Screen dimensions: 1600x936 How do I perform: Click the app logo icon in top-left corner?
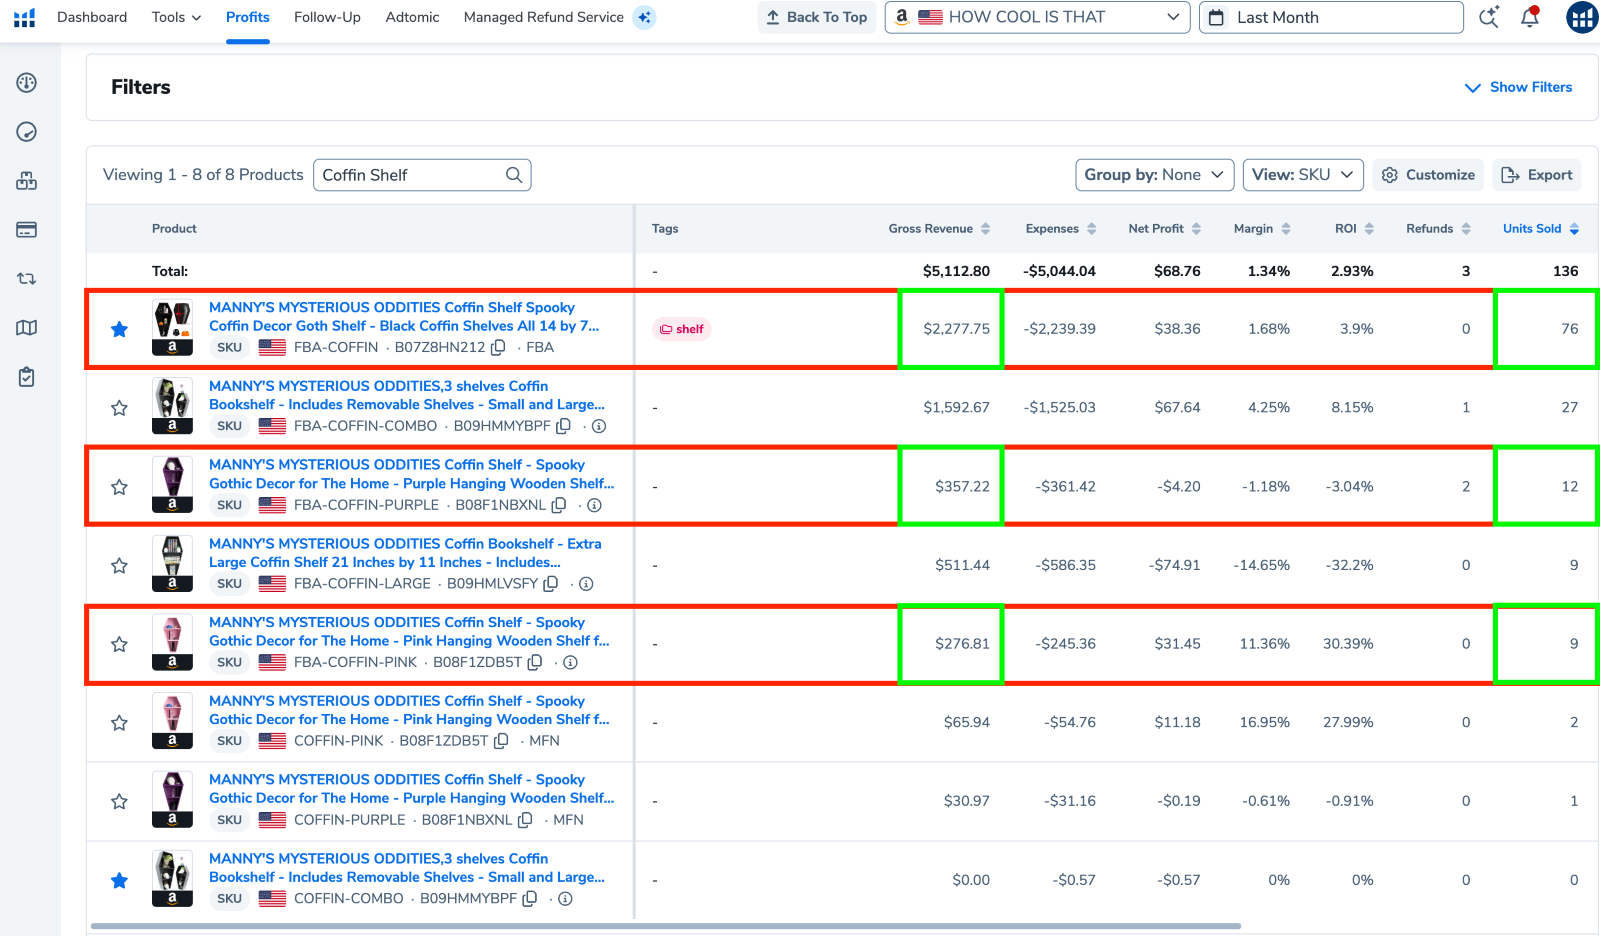(25, 17)
